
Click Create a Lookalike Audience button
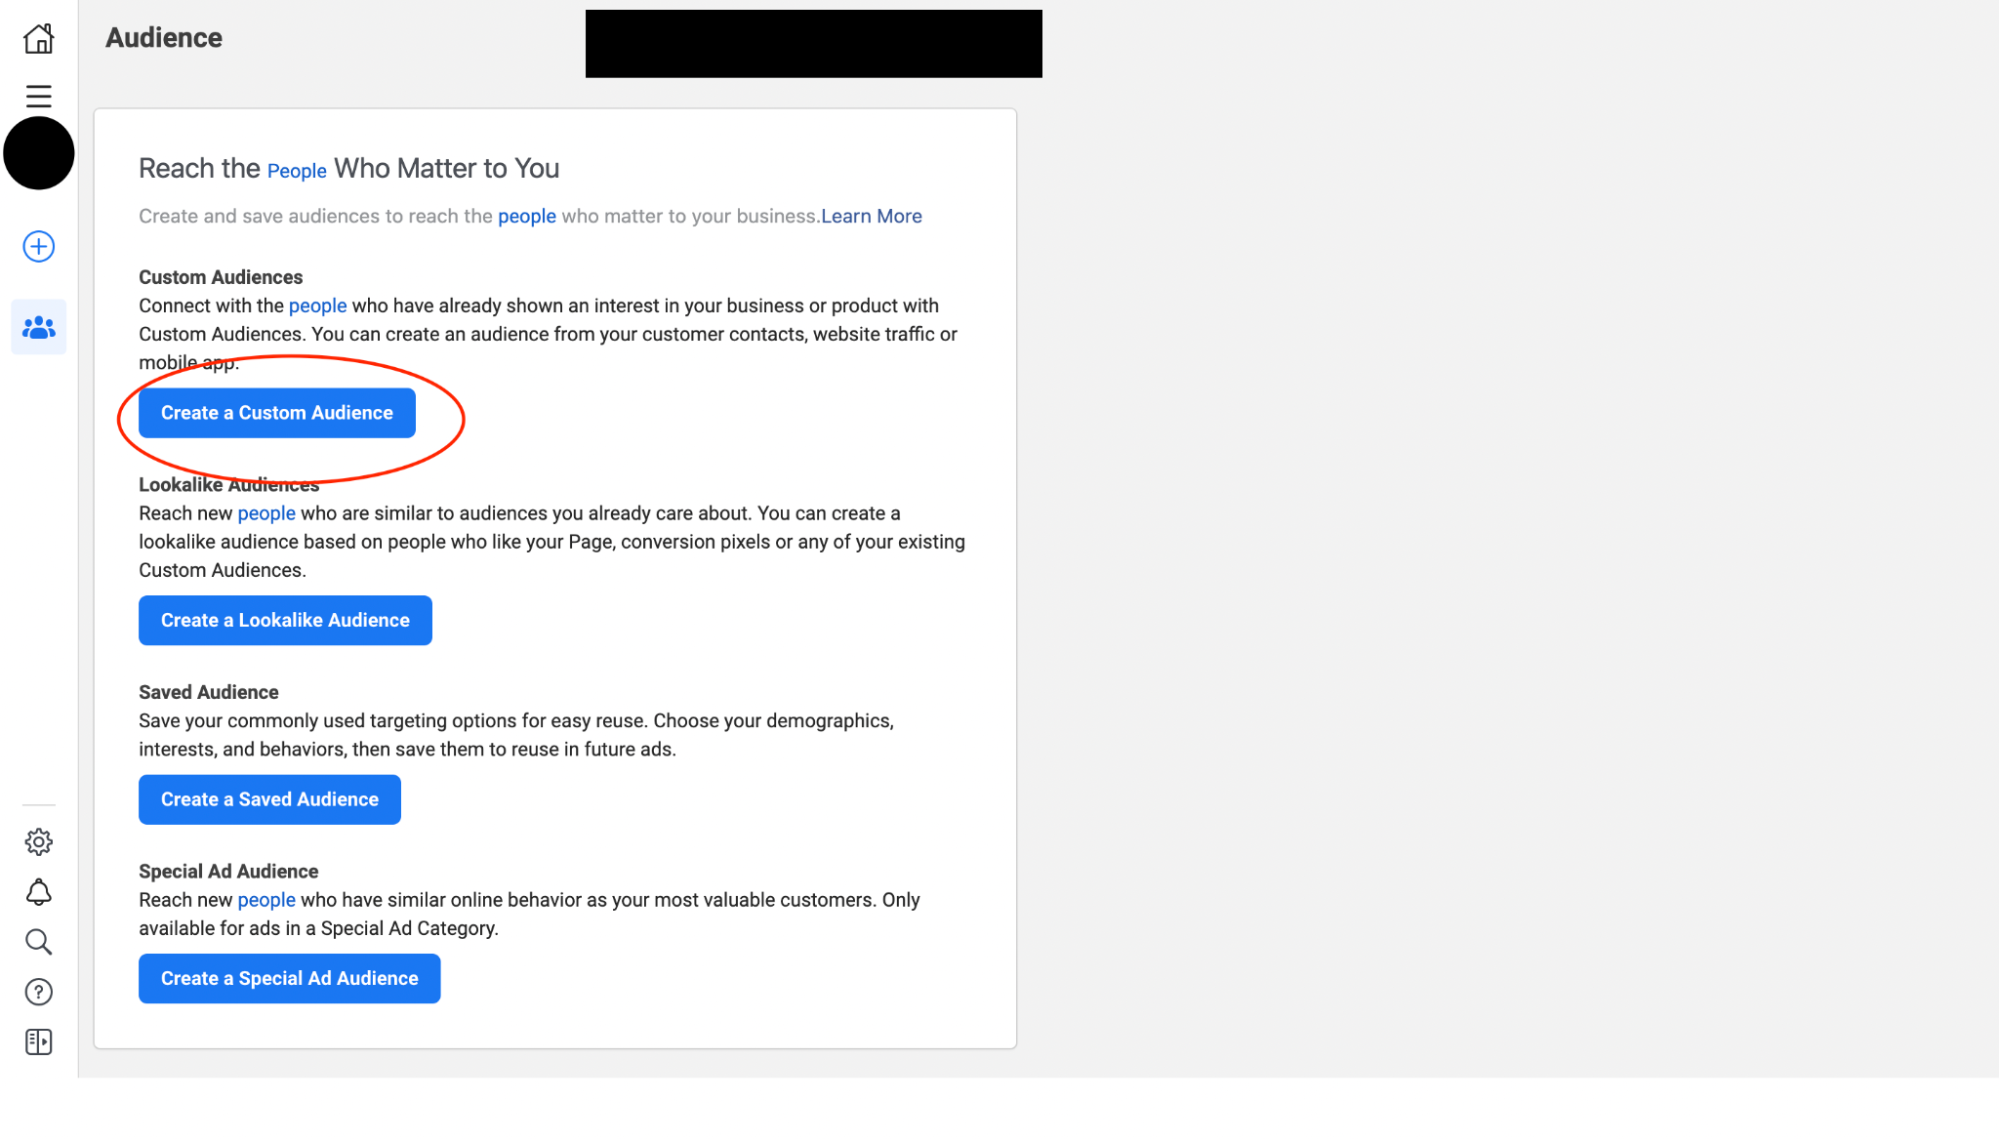286,619
